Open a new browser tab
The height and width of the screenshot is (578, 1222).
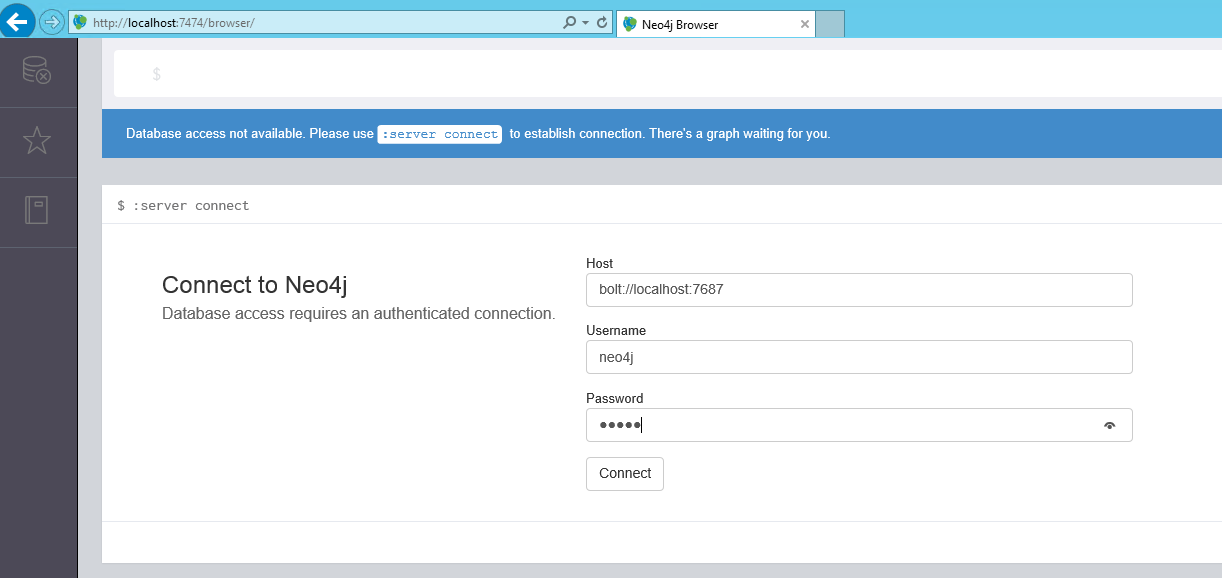click(830, 24)
